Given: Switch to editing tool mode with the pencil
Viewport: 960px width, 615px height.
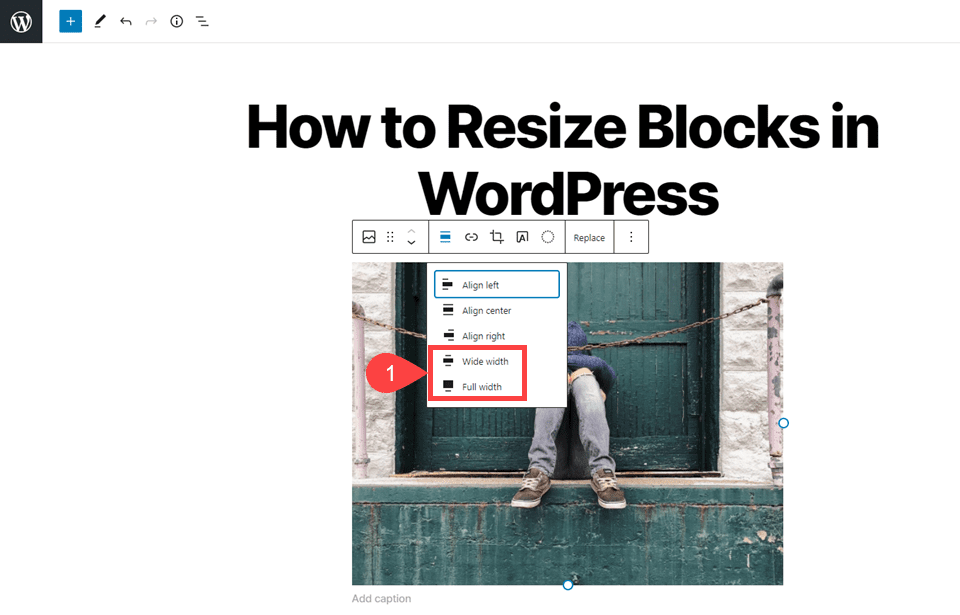Looking at the screenshot, I should (x=99, y=21).
